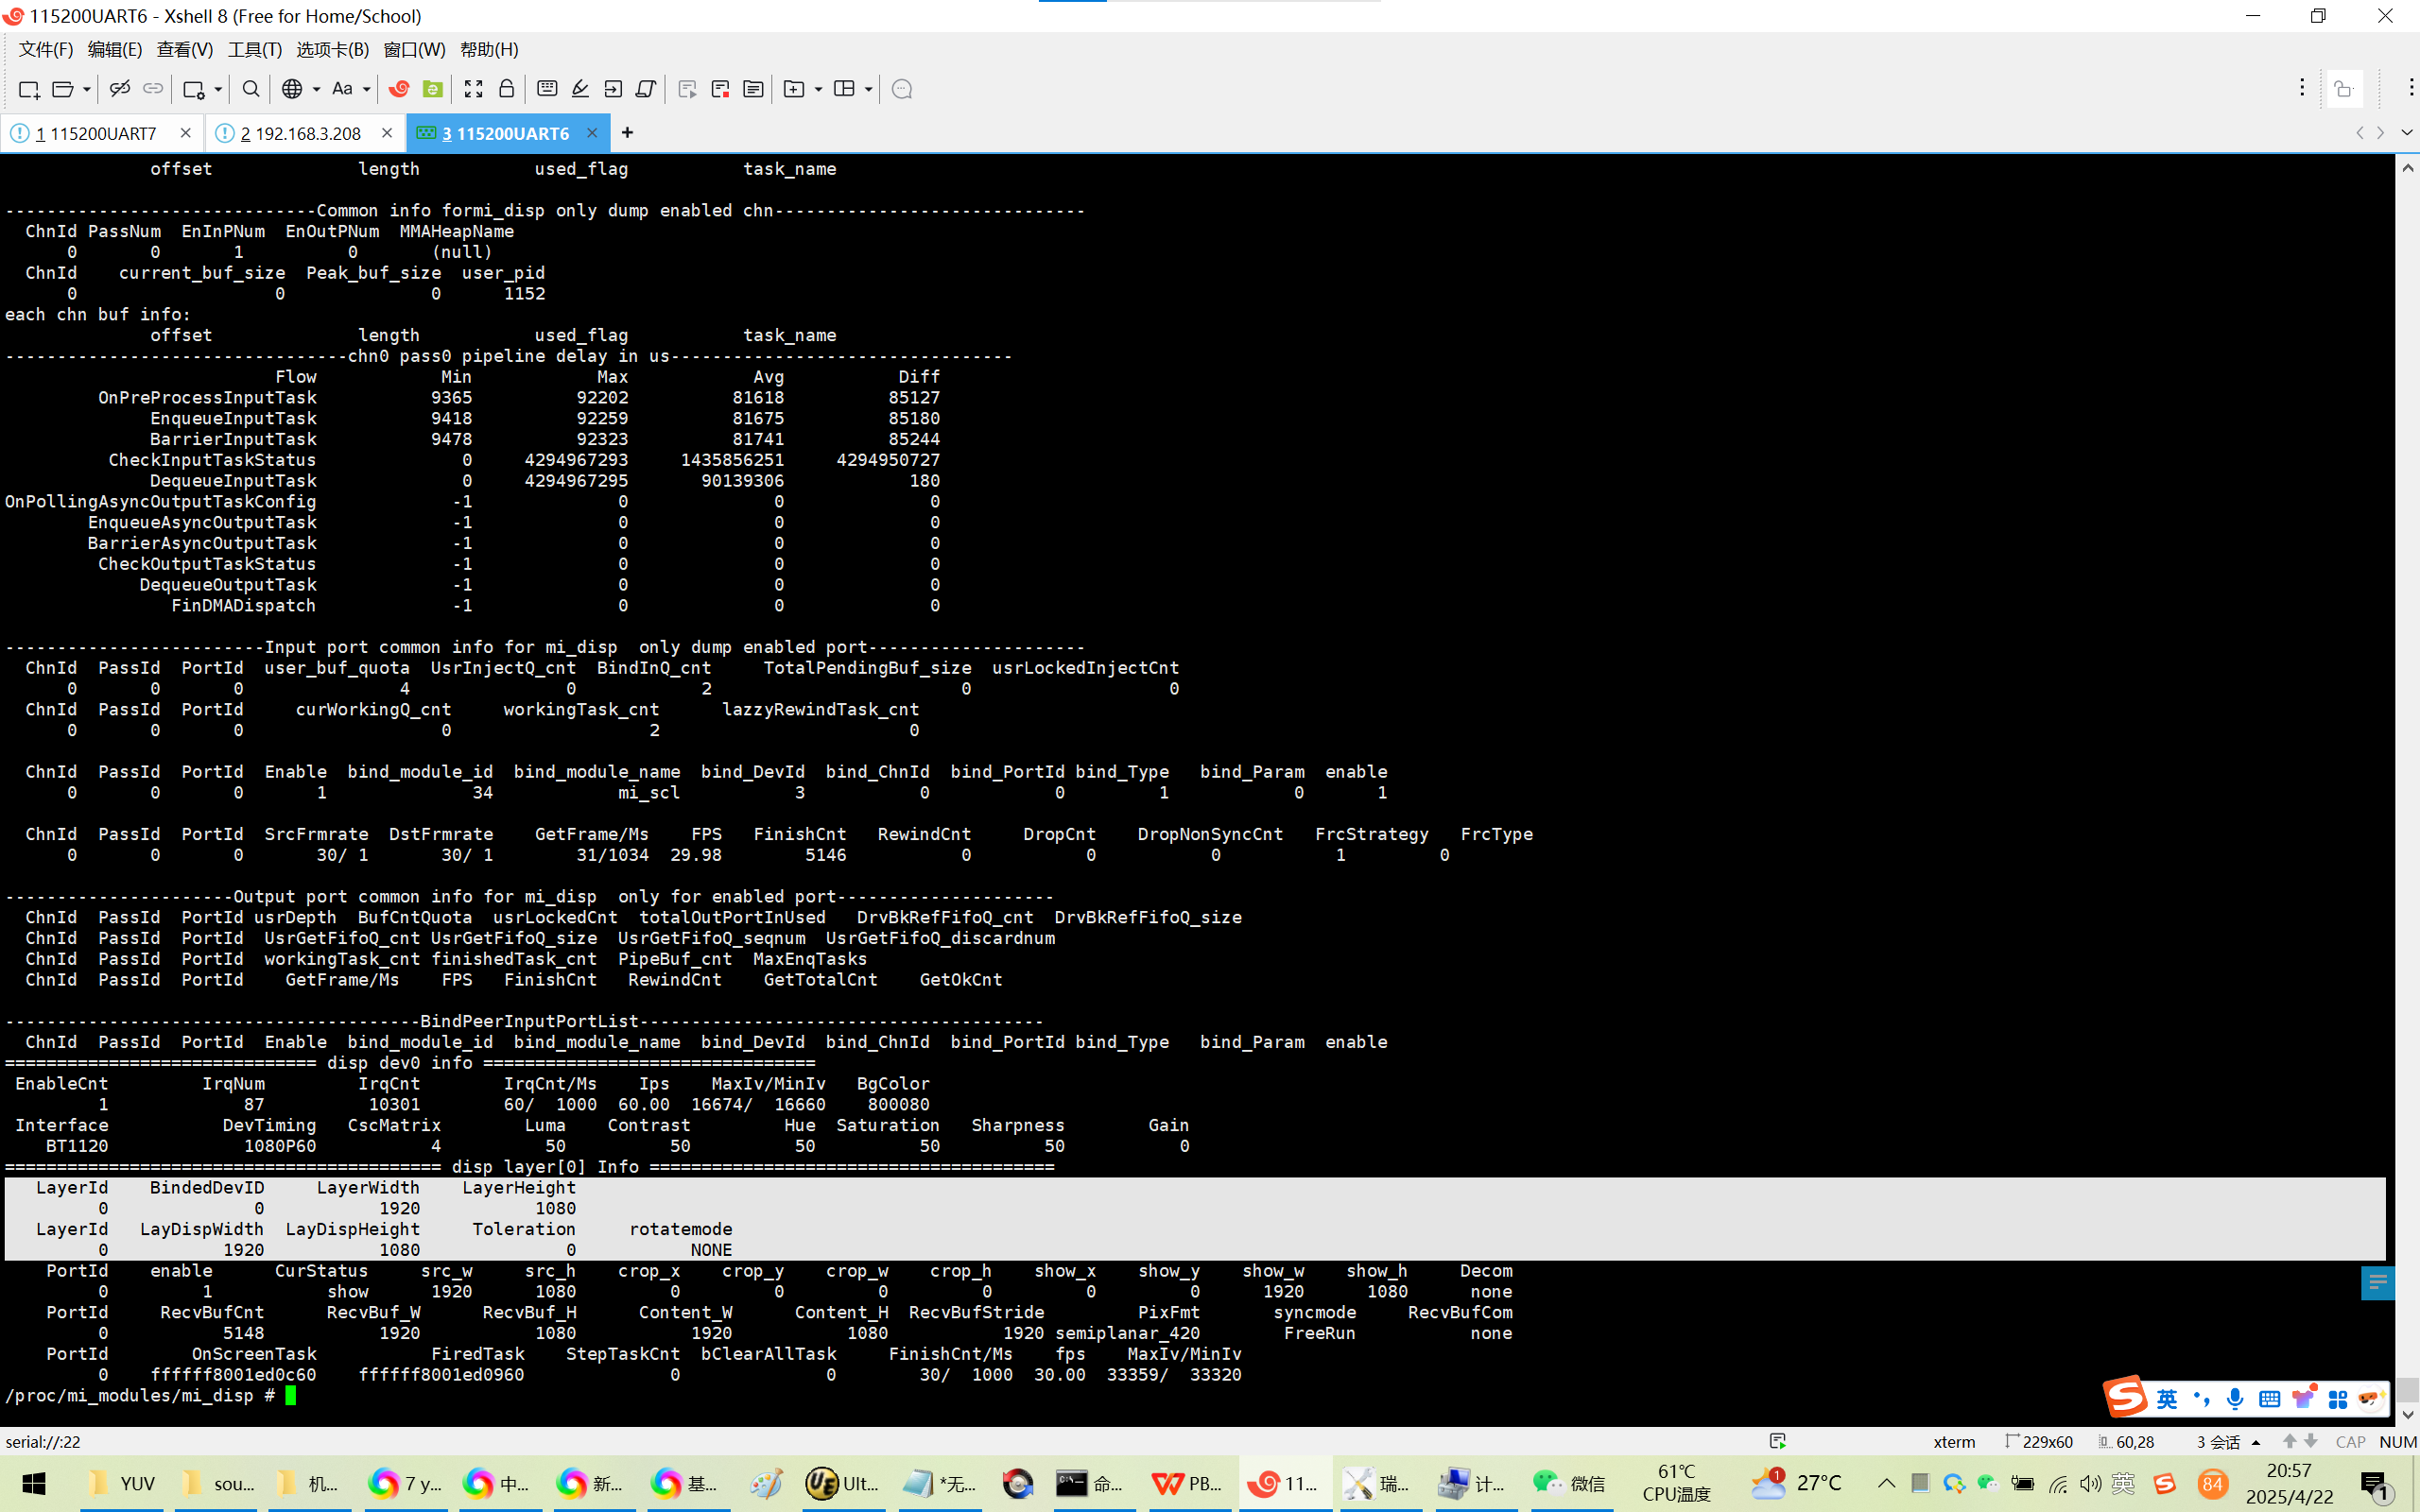Click the terminal vertical scrollbar up arrow
Screen dimensions: 2420x1512
point(2407,168)
